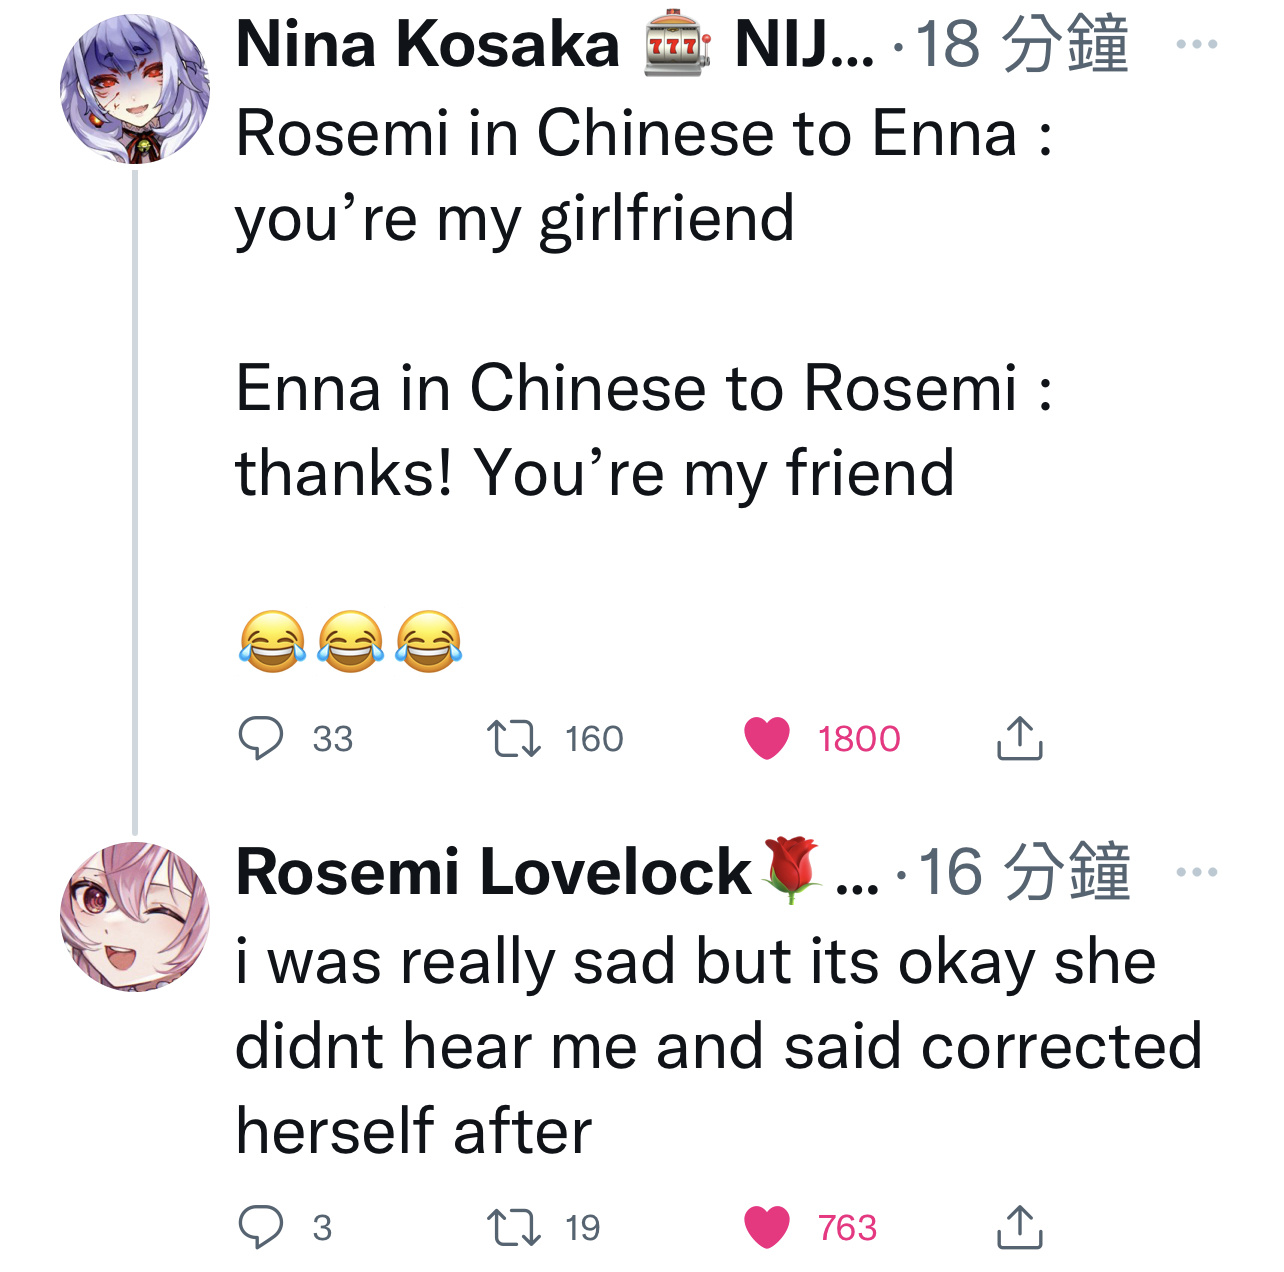Reply to Nina Kosaka's tweet
The height and width of the screenshot is (1272, 1284).
click(x=261, y=739)
